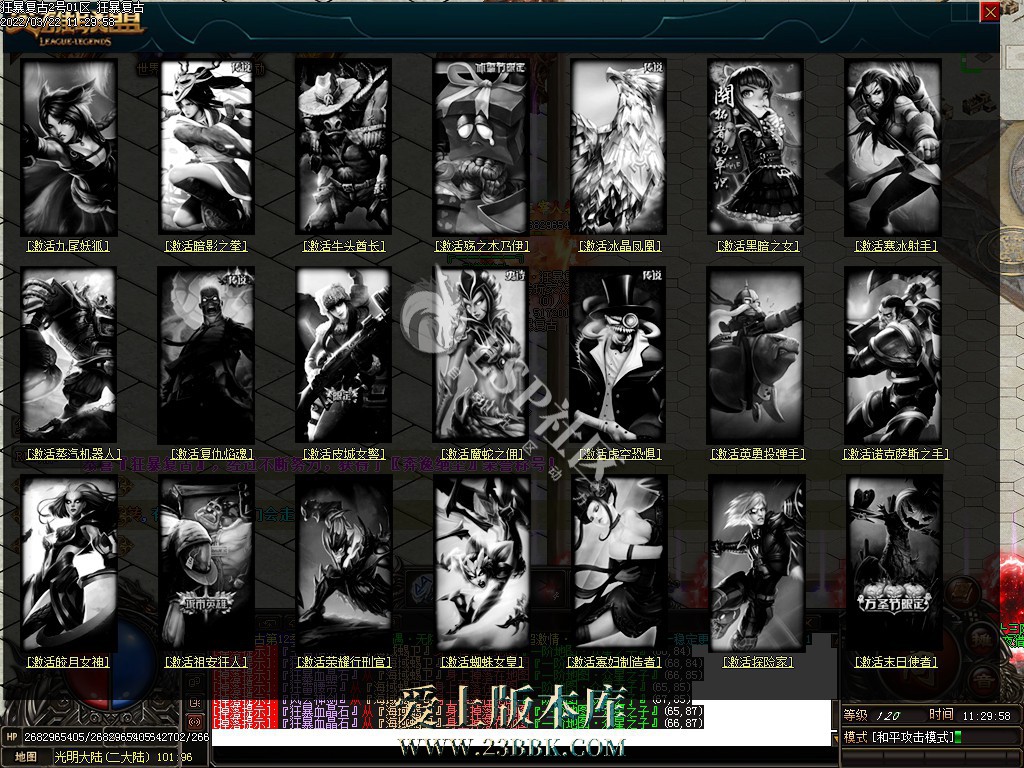Activate 探险家 via its link

[x=758, y=662]
